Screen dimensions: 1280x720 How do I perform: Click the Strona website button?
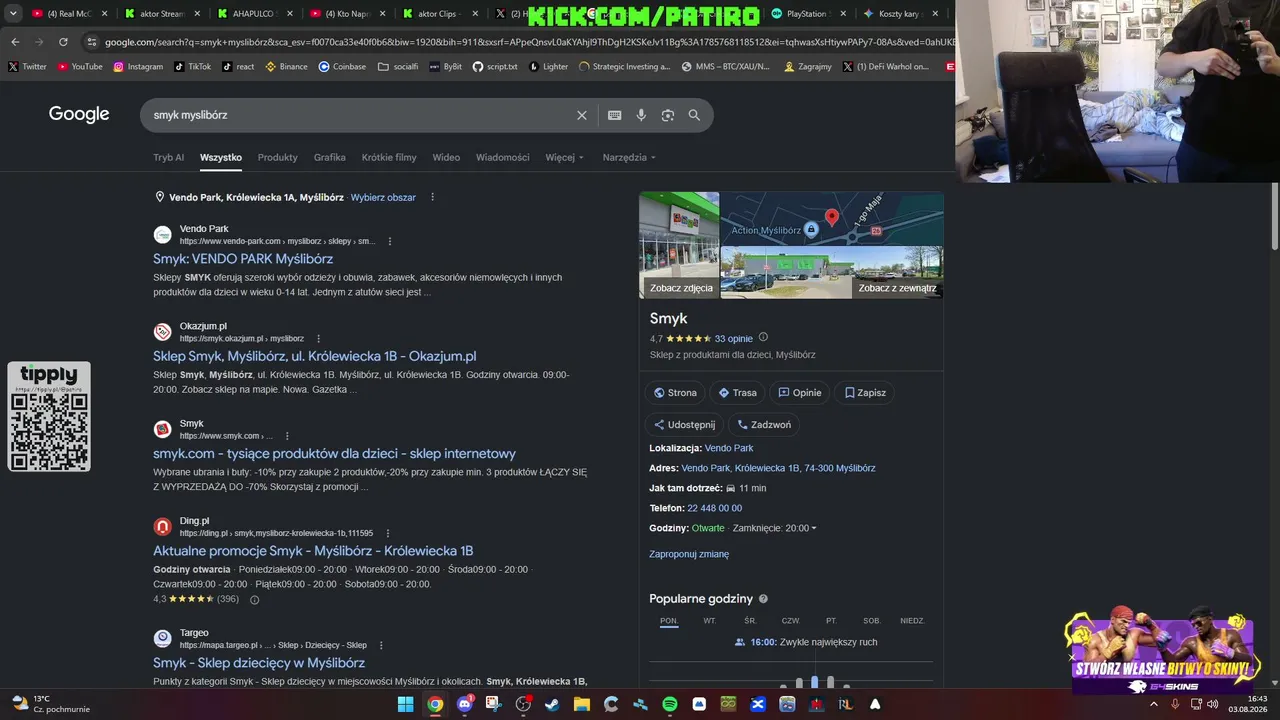click(x=675, y=393)
